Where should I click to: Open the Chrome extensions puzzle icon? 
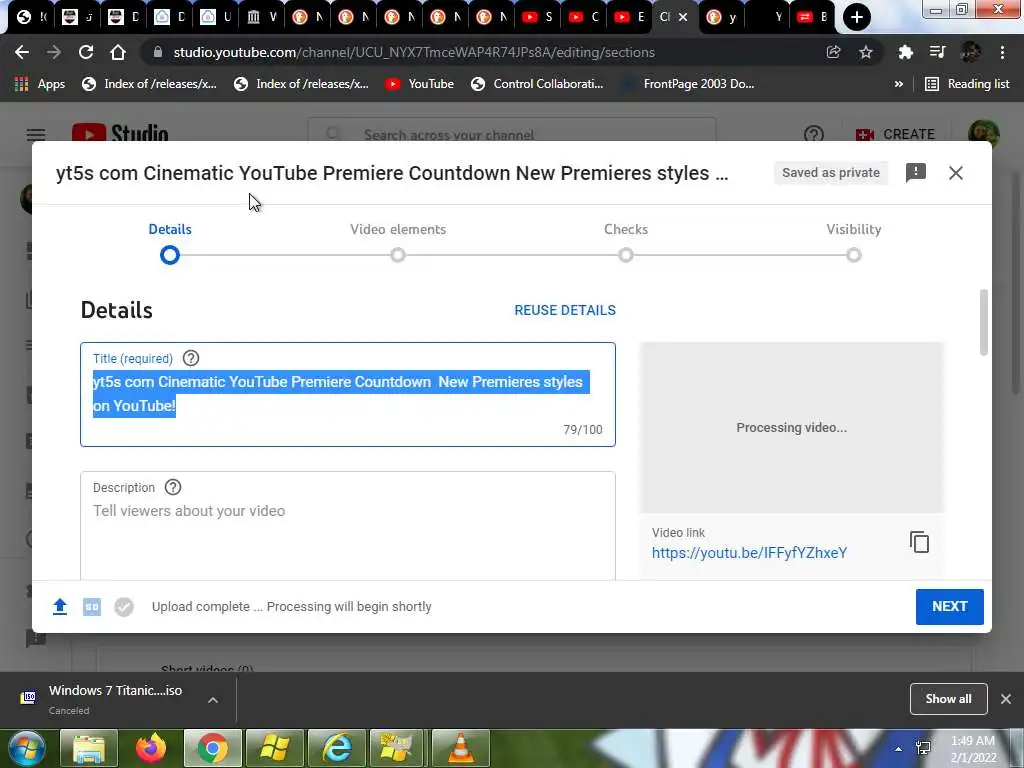(x=905, y=52)
